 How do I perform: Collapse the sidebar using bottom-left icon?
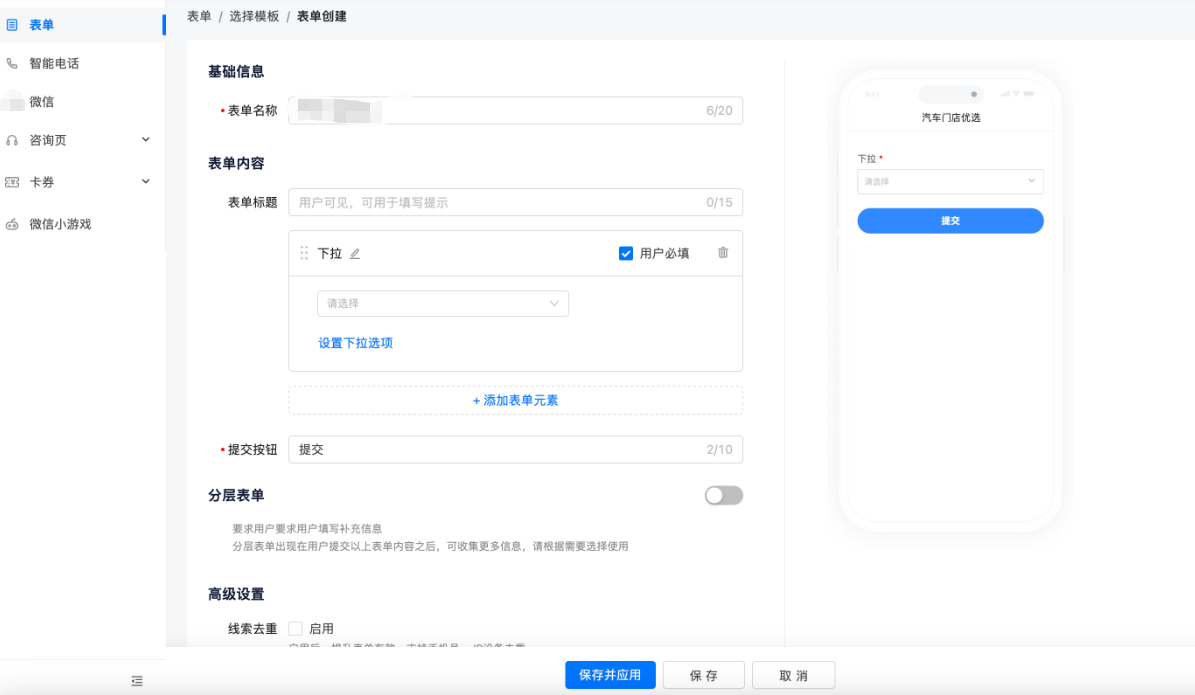tap(137, 679)
